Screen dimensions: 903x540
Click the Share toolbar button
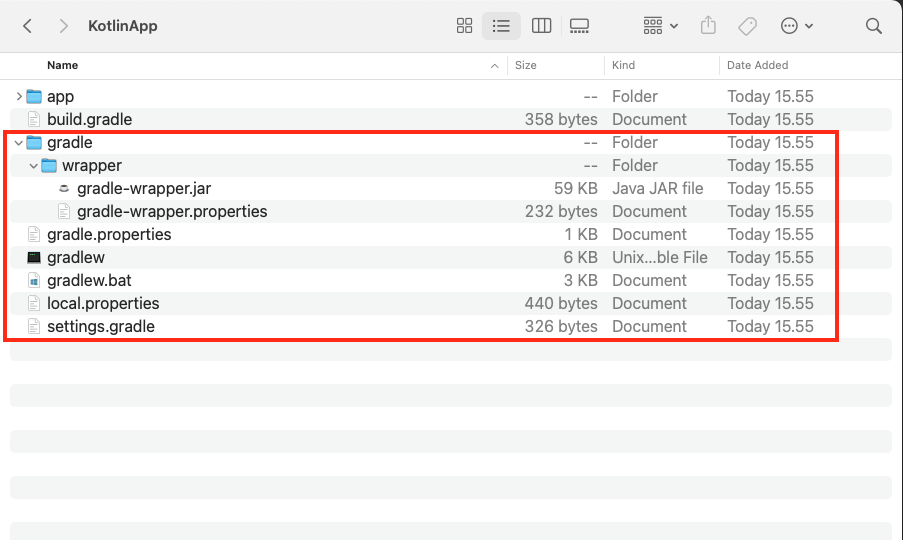click(x=708, y=26)
